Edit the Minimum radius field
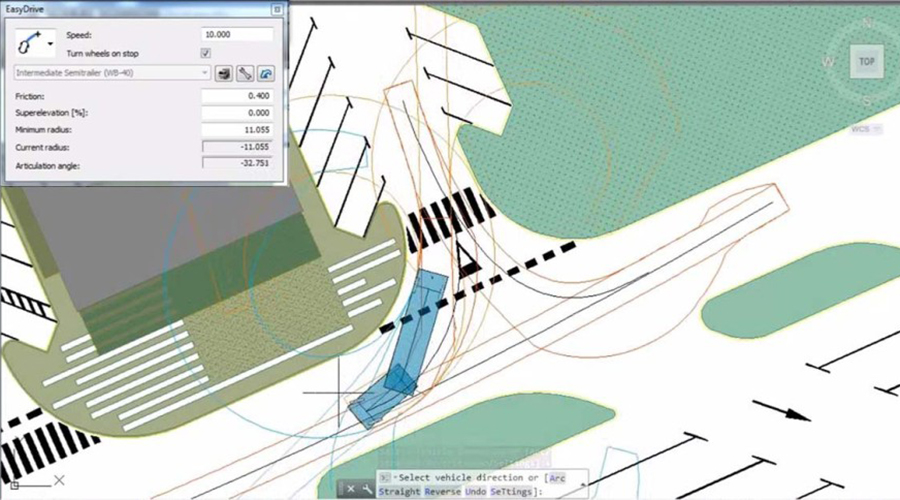The width and height of the screenshot is (900, 500). [237, 130]
